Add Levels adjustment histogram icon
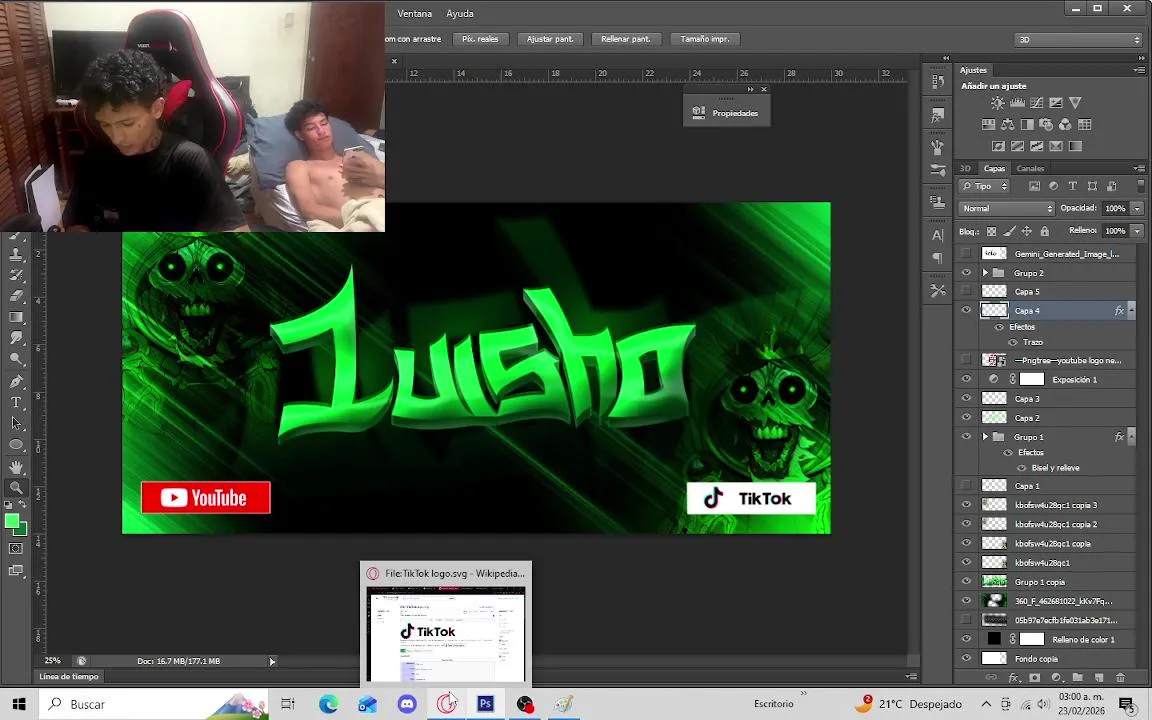Image resolution: width=1152 pixels, height=720 pixels. coord(1018,103)
